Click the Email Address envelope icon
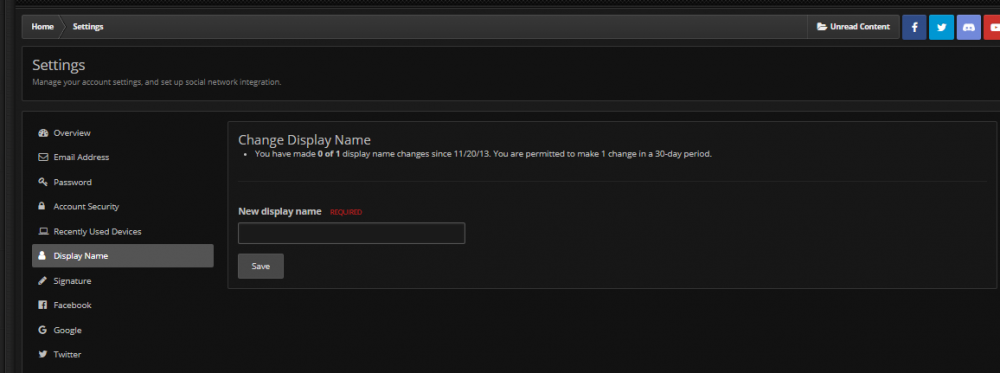 pyautogui.click(x=43, y=157)
